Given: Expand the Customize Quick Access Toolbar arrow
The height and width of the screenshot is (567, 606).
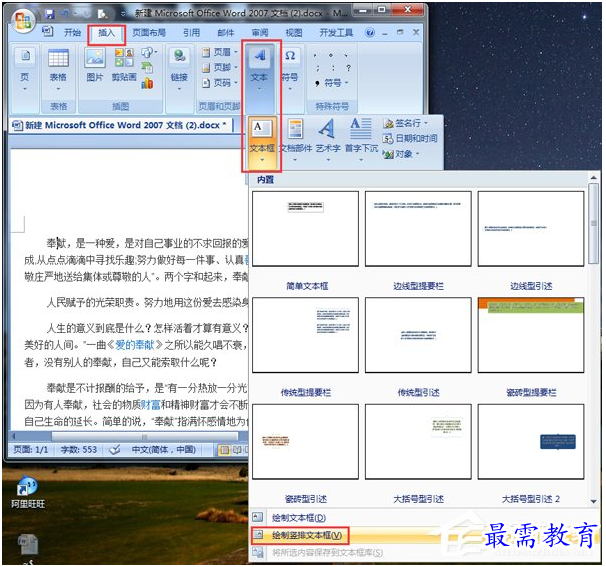Looking at the screenshot, I should point(123,15).
